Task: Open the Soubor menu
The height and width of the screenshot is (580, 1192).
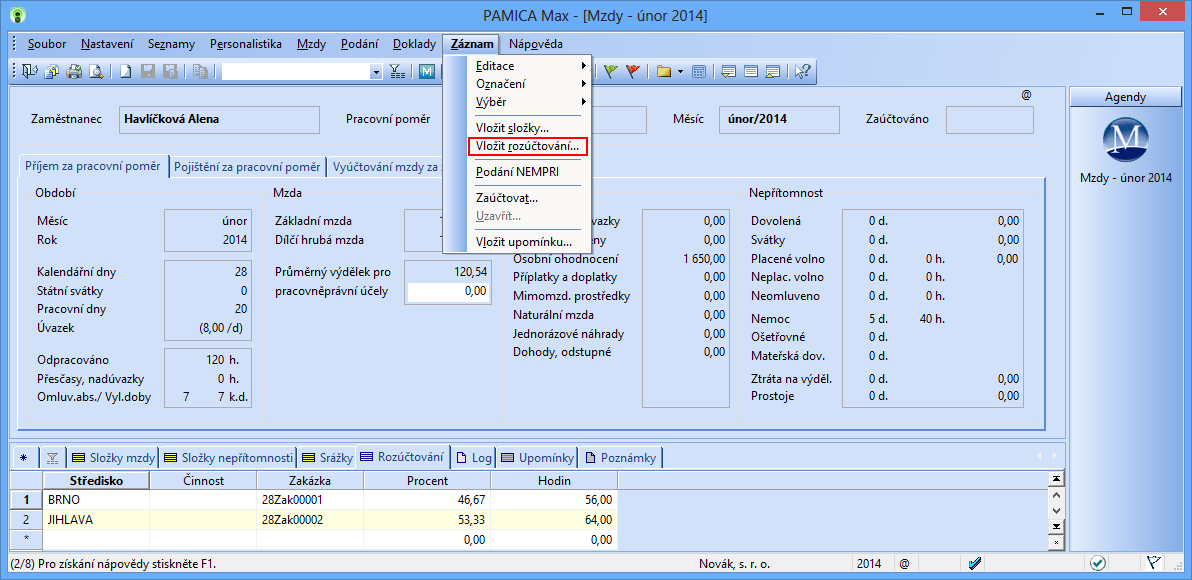Action: [46, 43]
